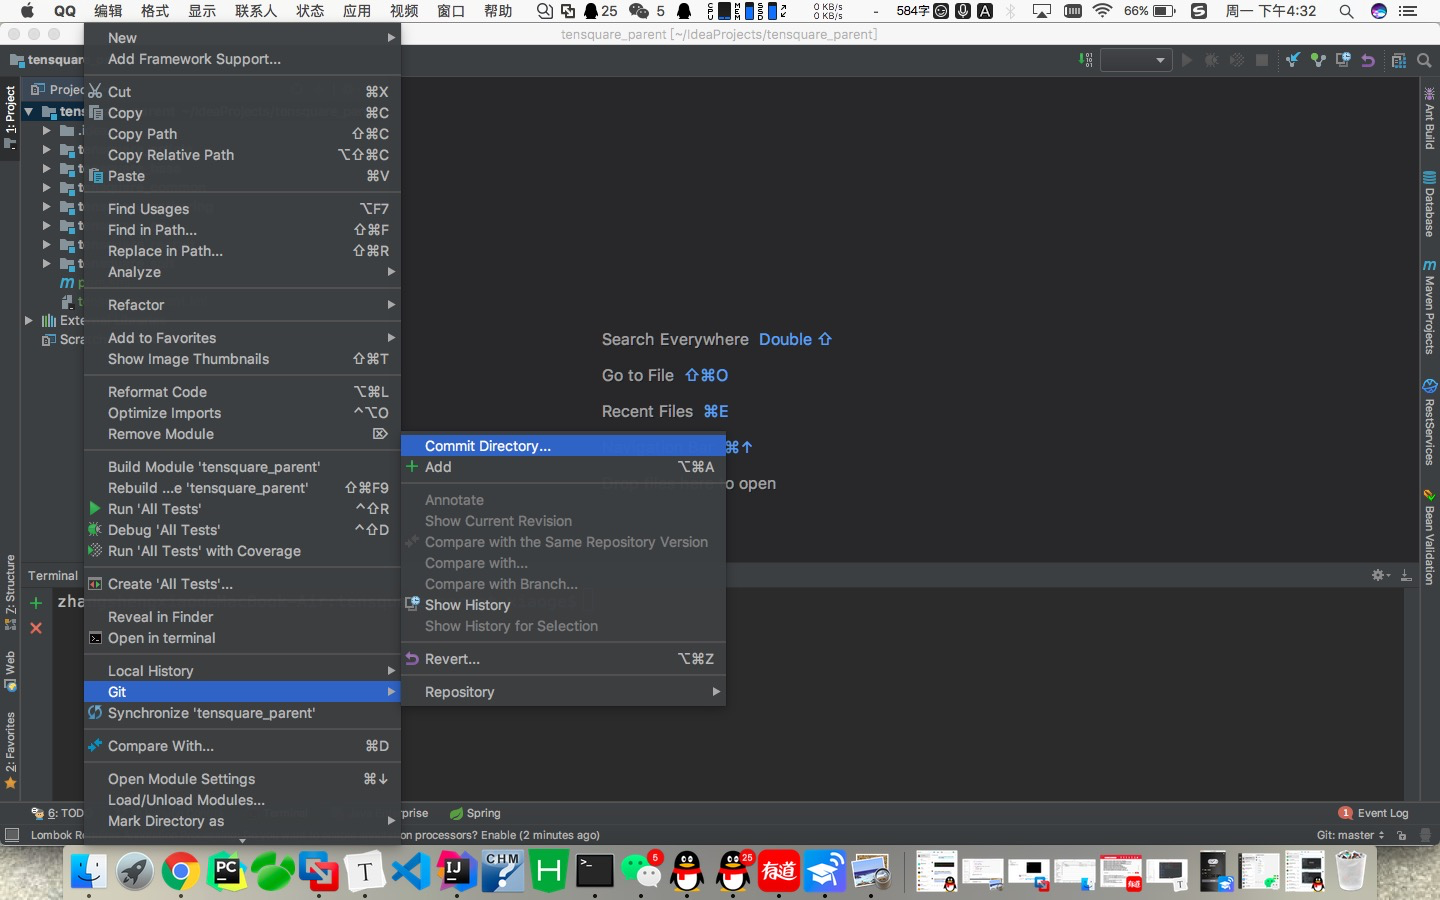1440x900 pixels.
Task: Choose Add in the Git submenu
Action: [563, 467]
